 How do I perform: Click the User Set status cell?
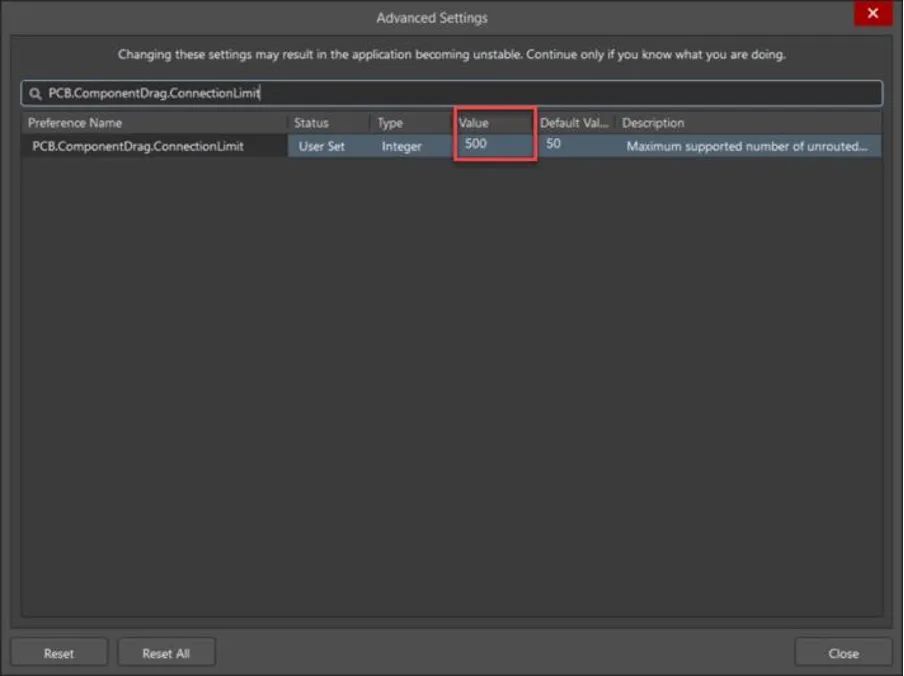pyautogui.click(x=322, y=146)
